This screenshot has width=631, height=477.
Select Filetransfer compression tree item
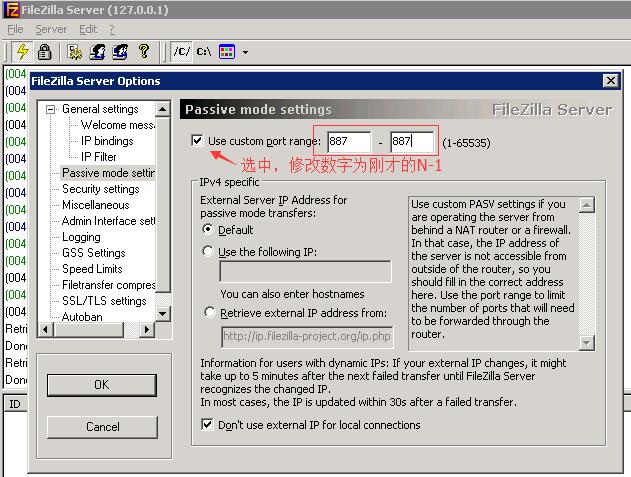click(x=108, y=285)
